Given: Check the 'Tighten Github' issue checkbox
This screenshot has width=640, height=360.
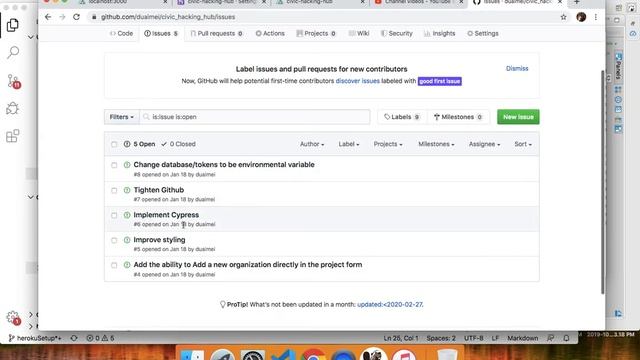Looking at the screenshot, I should point(114,191).
